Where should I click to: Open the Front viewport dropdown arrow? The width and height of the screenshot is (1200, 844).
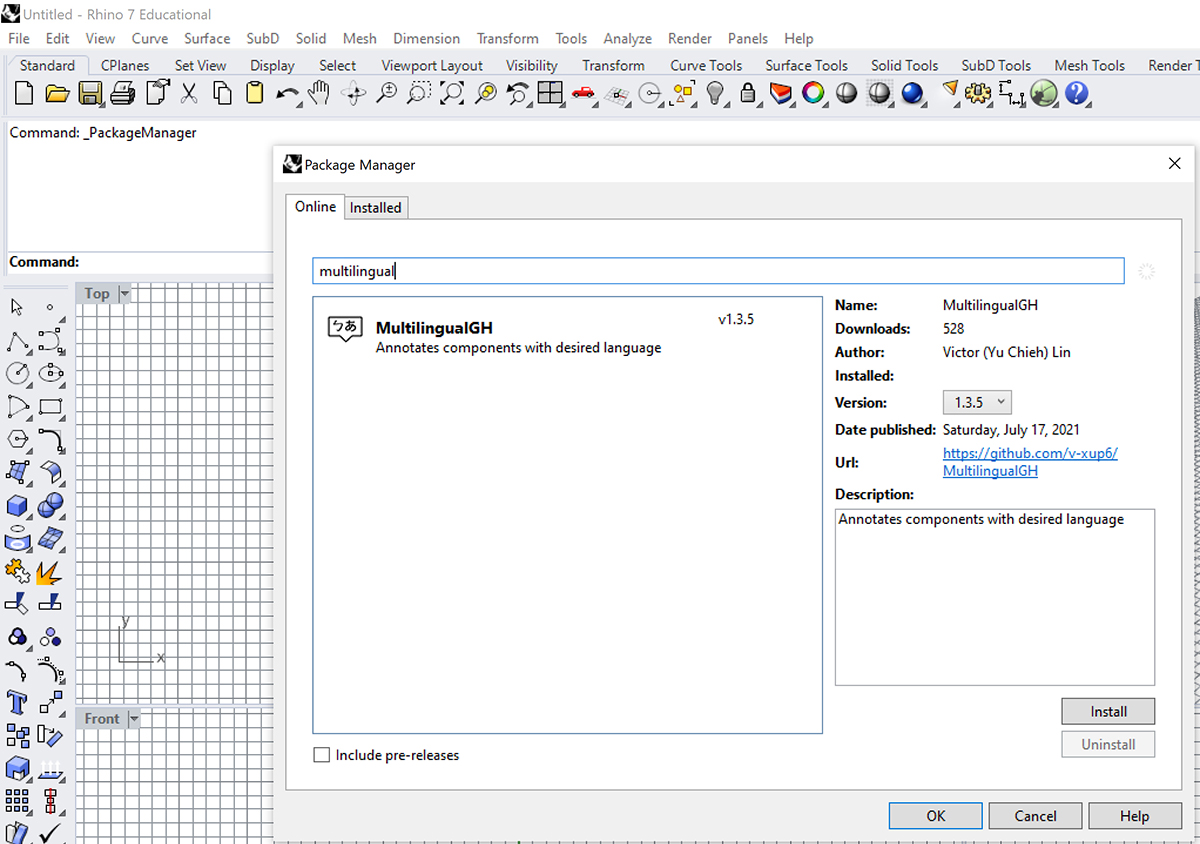coord(134,719)
